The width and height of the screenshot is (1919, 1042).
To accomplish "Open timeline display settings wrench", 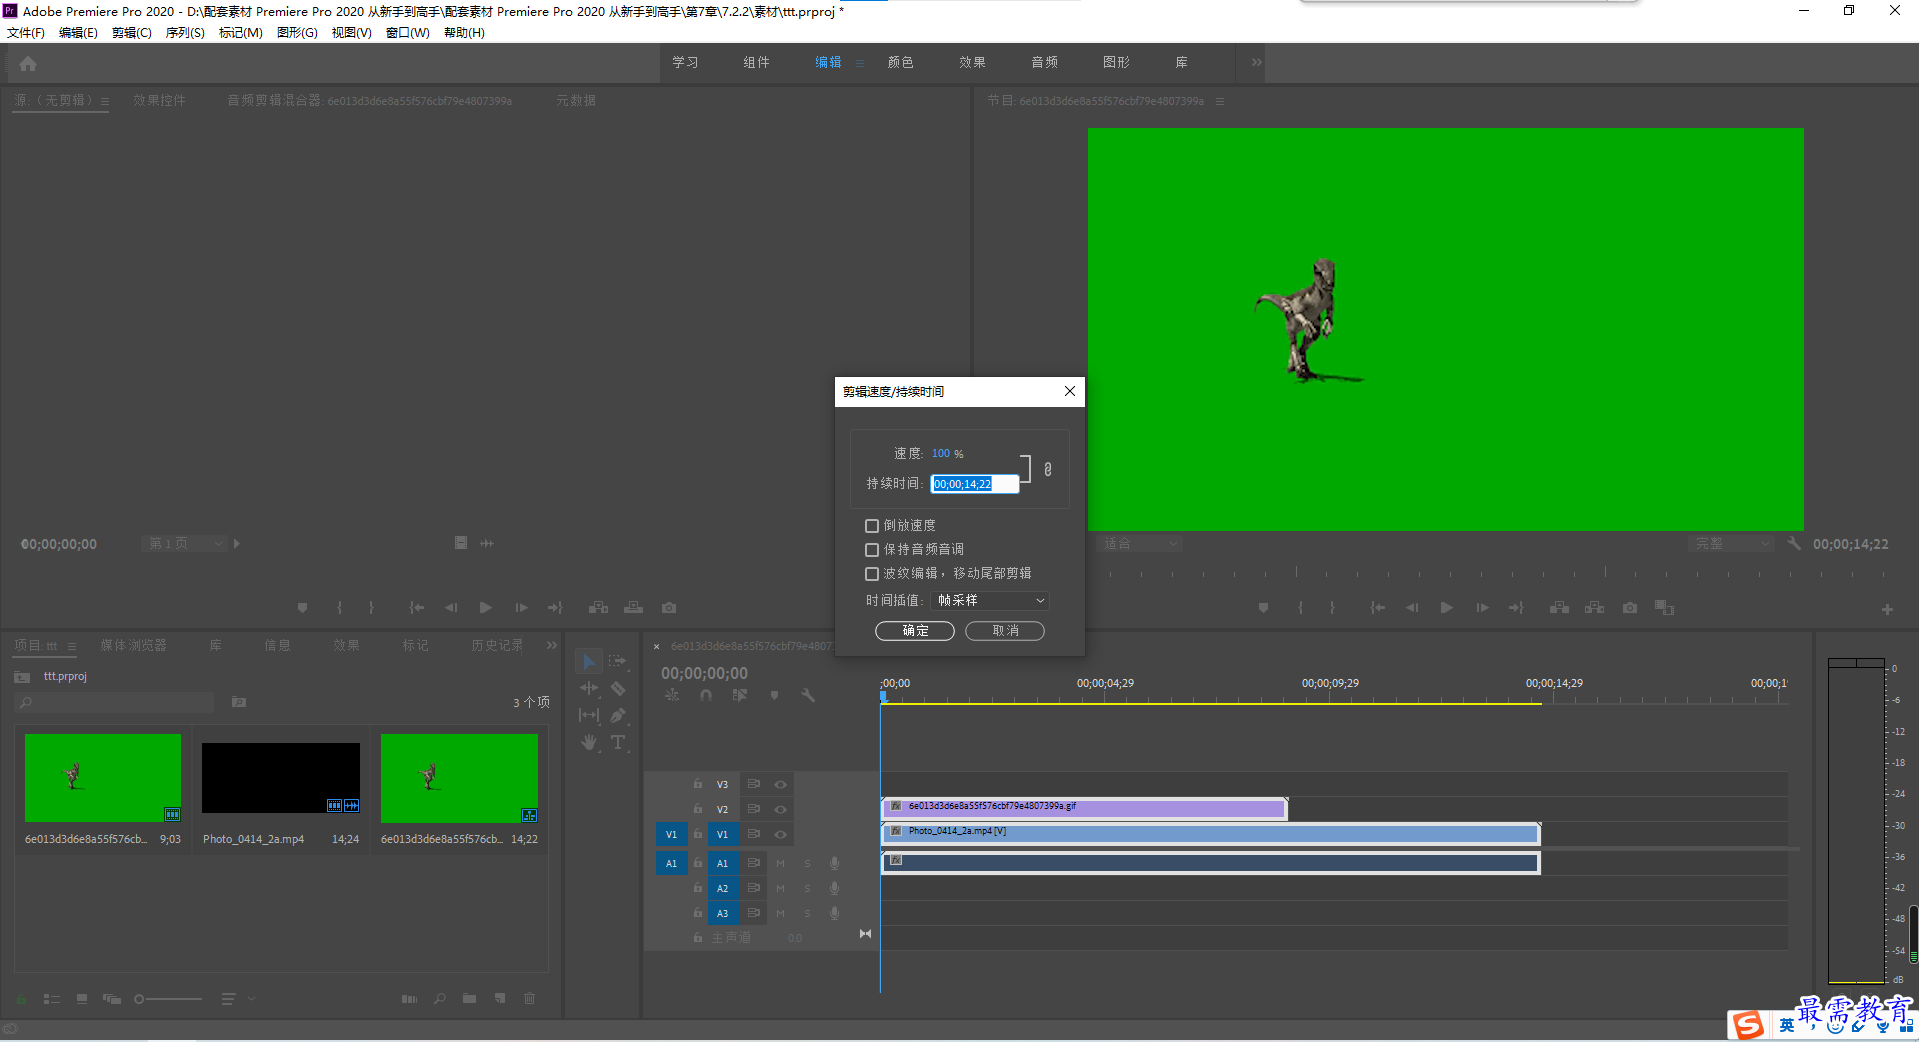I will click(808, 695).
